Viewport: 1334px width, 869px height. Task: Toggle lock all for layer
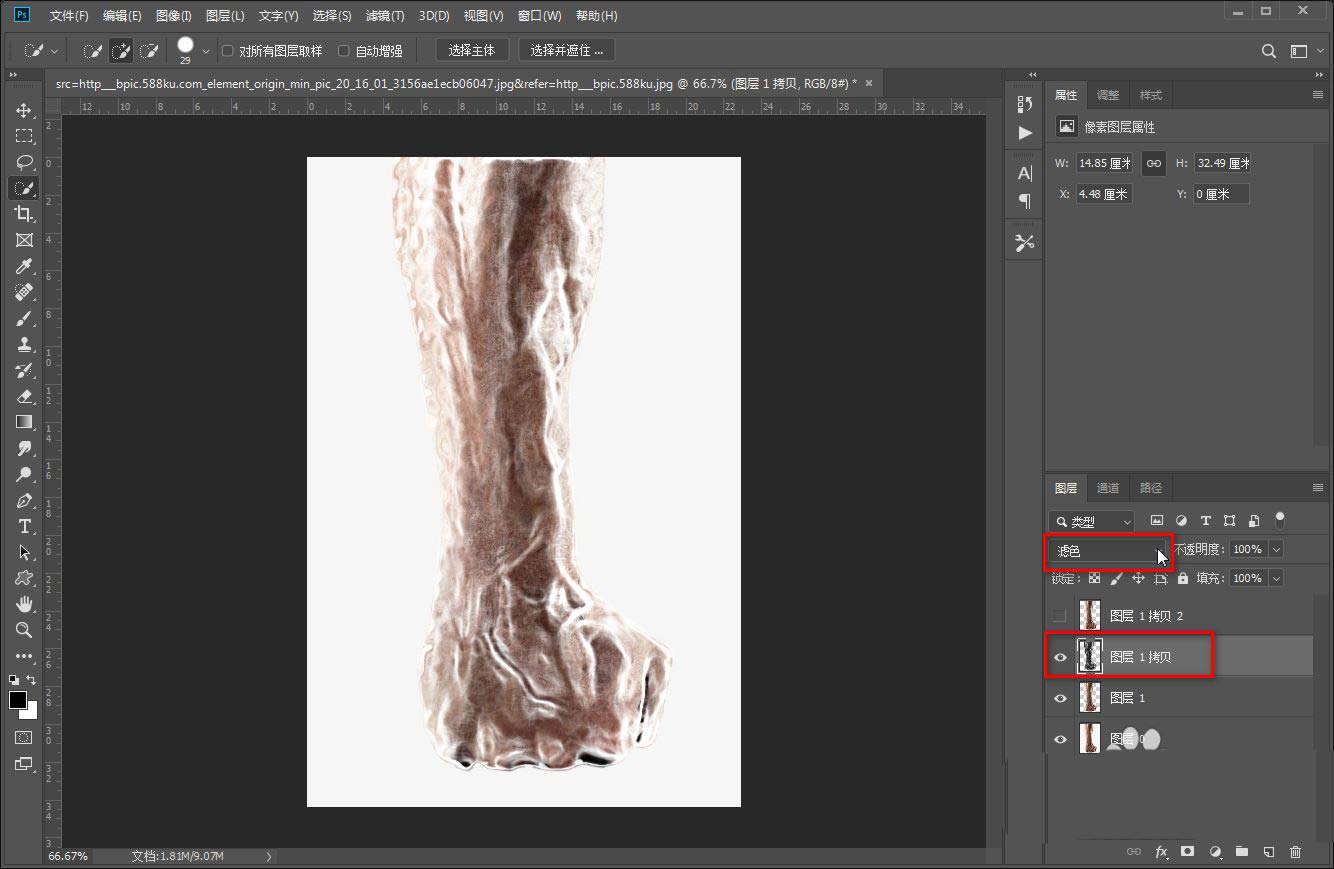pyautogui.click(x=1183, y=578)
